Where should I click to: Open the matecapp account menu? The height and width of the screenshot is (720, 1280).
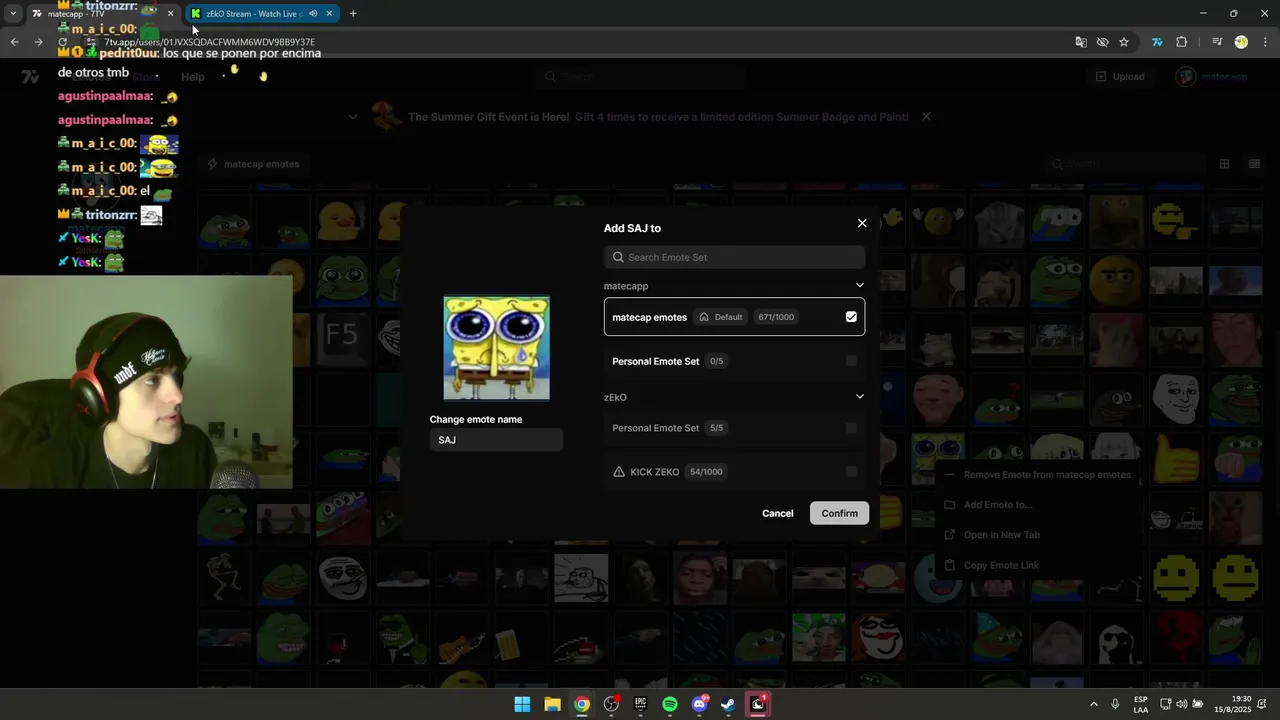[1212, 76]
